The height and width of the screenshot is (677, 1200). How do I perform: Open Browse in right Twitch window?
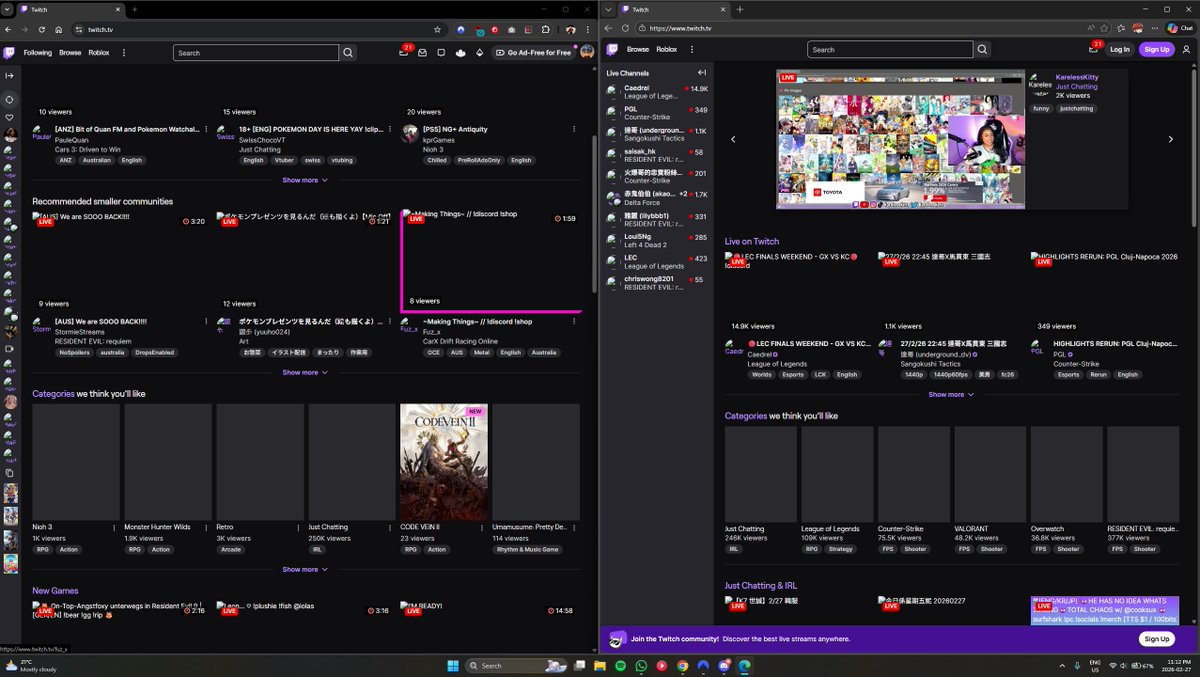pyautogui.click(x=638, y=49)
